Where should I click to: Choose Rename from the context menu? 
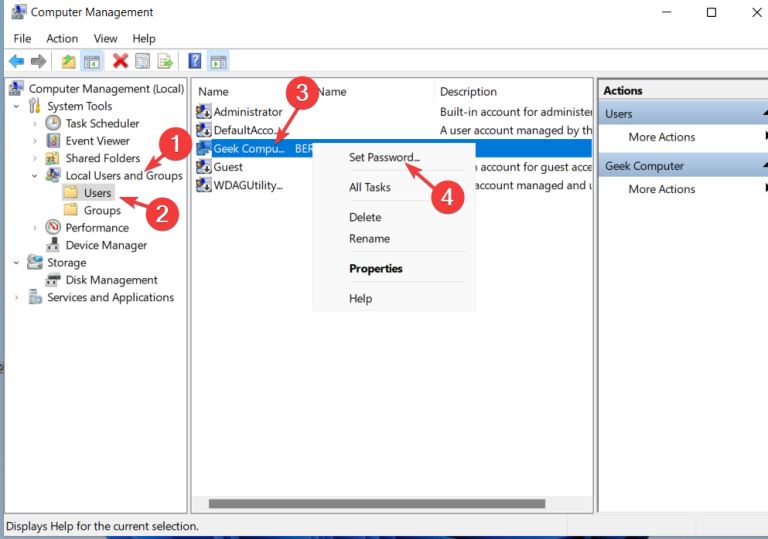[x=369, y=239]
